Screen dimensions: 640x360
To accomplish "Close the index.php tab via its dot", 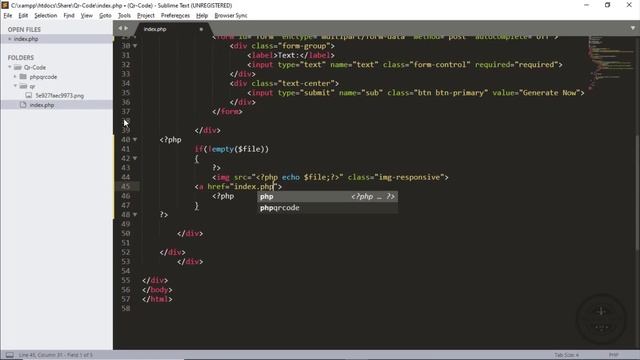I will (201, 29).
